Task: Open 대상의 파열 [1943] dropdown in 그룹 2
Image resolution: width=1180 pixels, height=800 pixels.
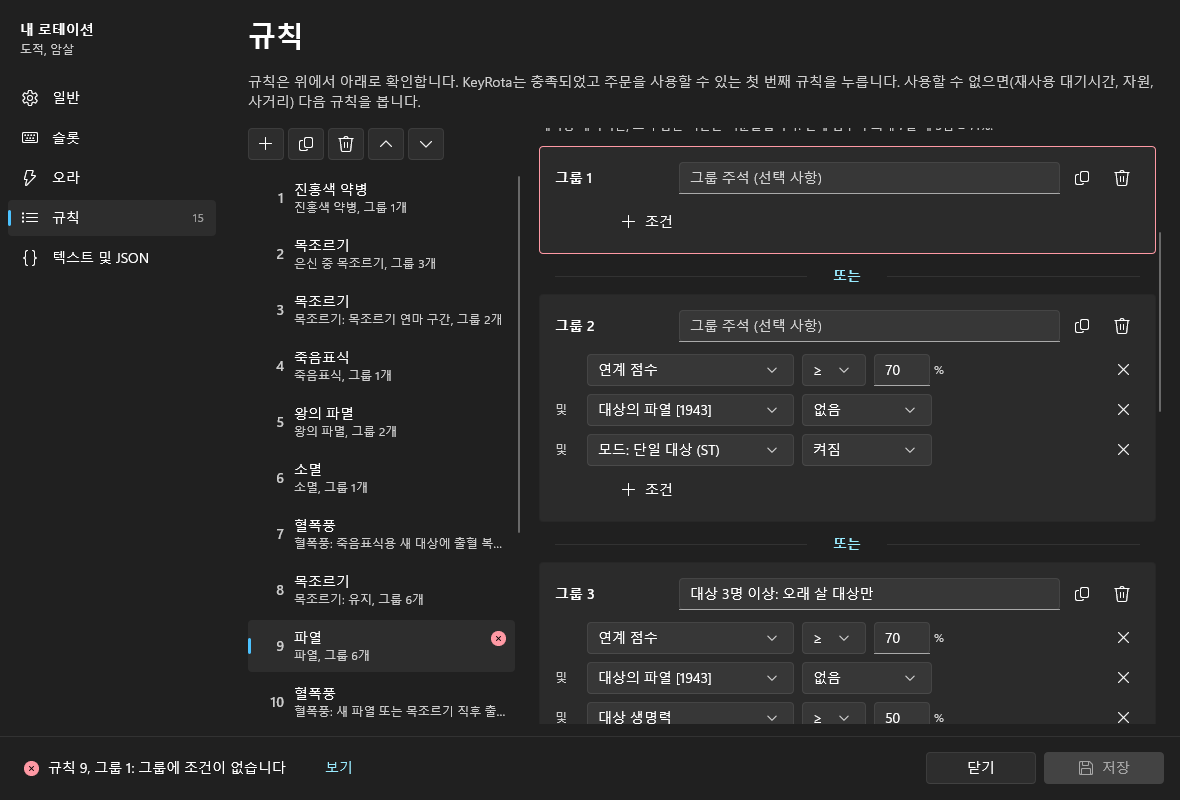Action: pyautogui.click(x=690, y=409)
